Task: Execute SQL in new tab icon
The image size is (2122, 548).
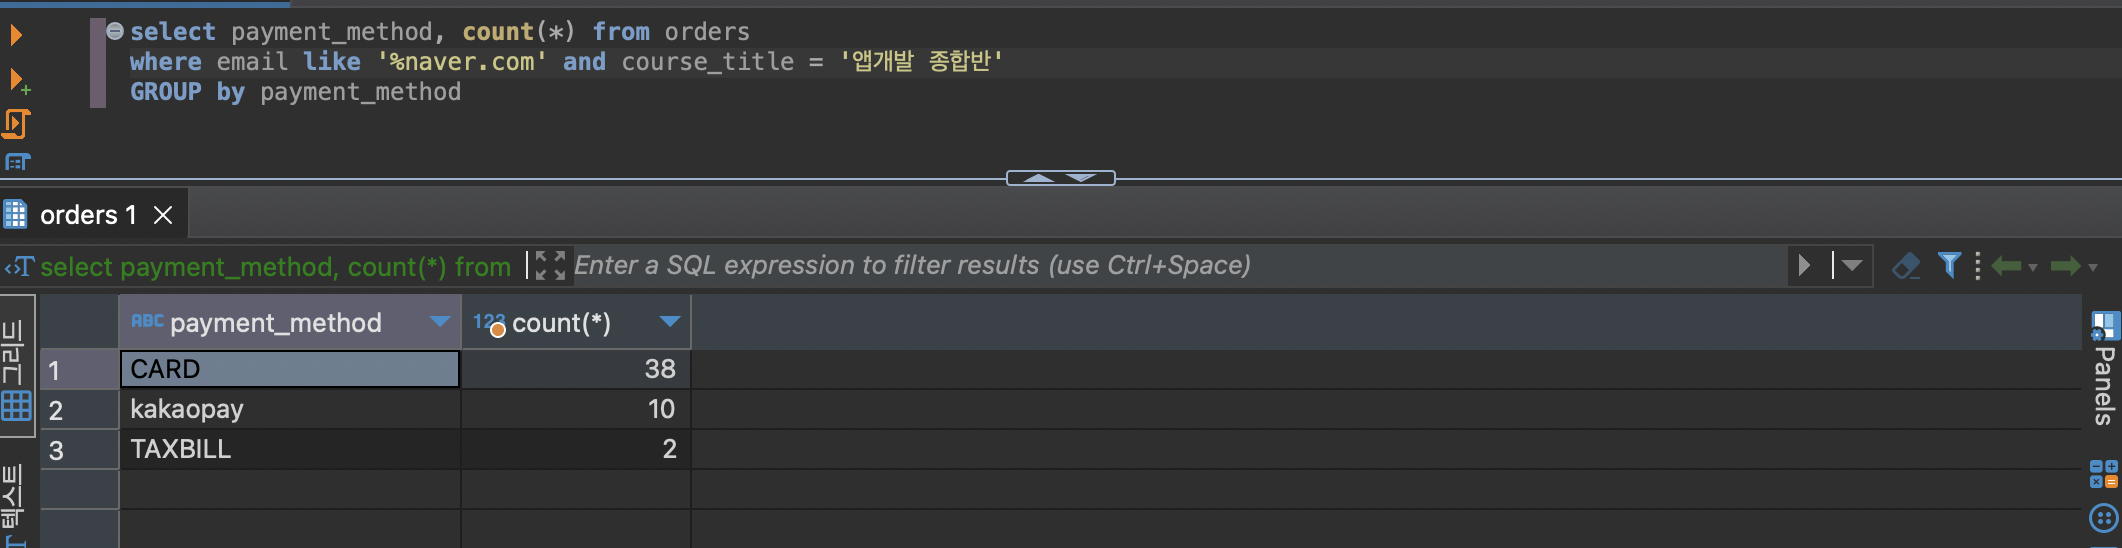Action: click(x=18, y=80)
